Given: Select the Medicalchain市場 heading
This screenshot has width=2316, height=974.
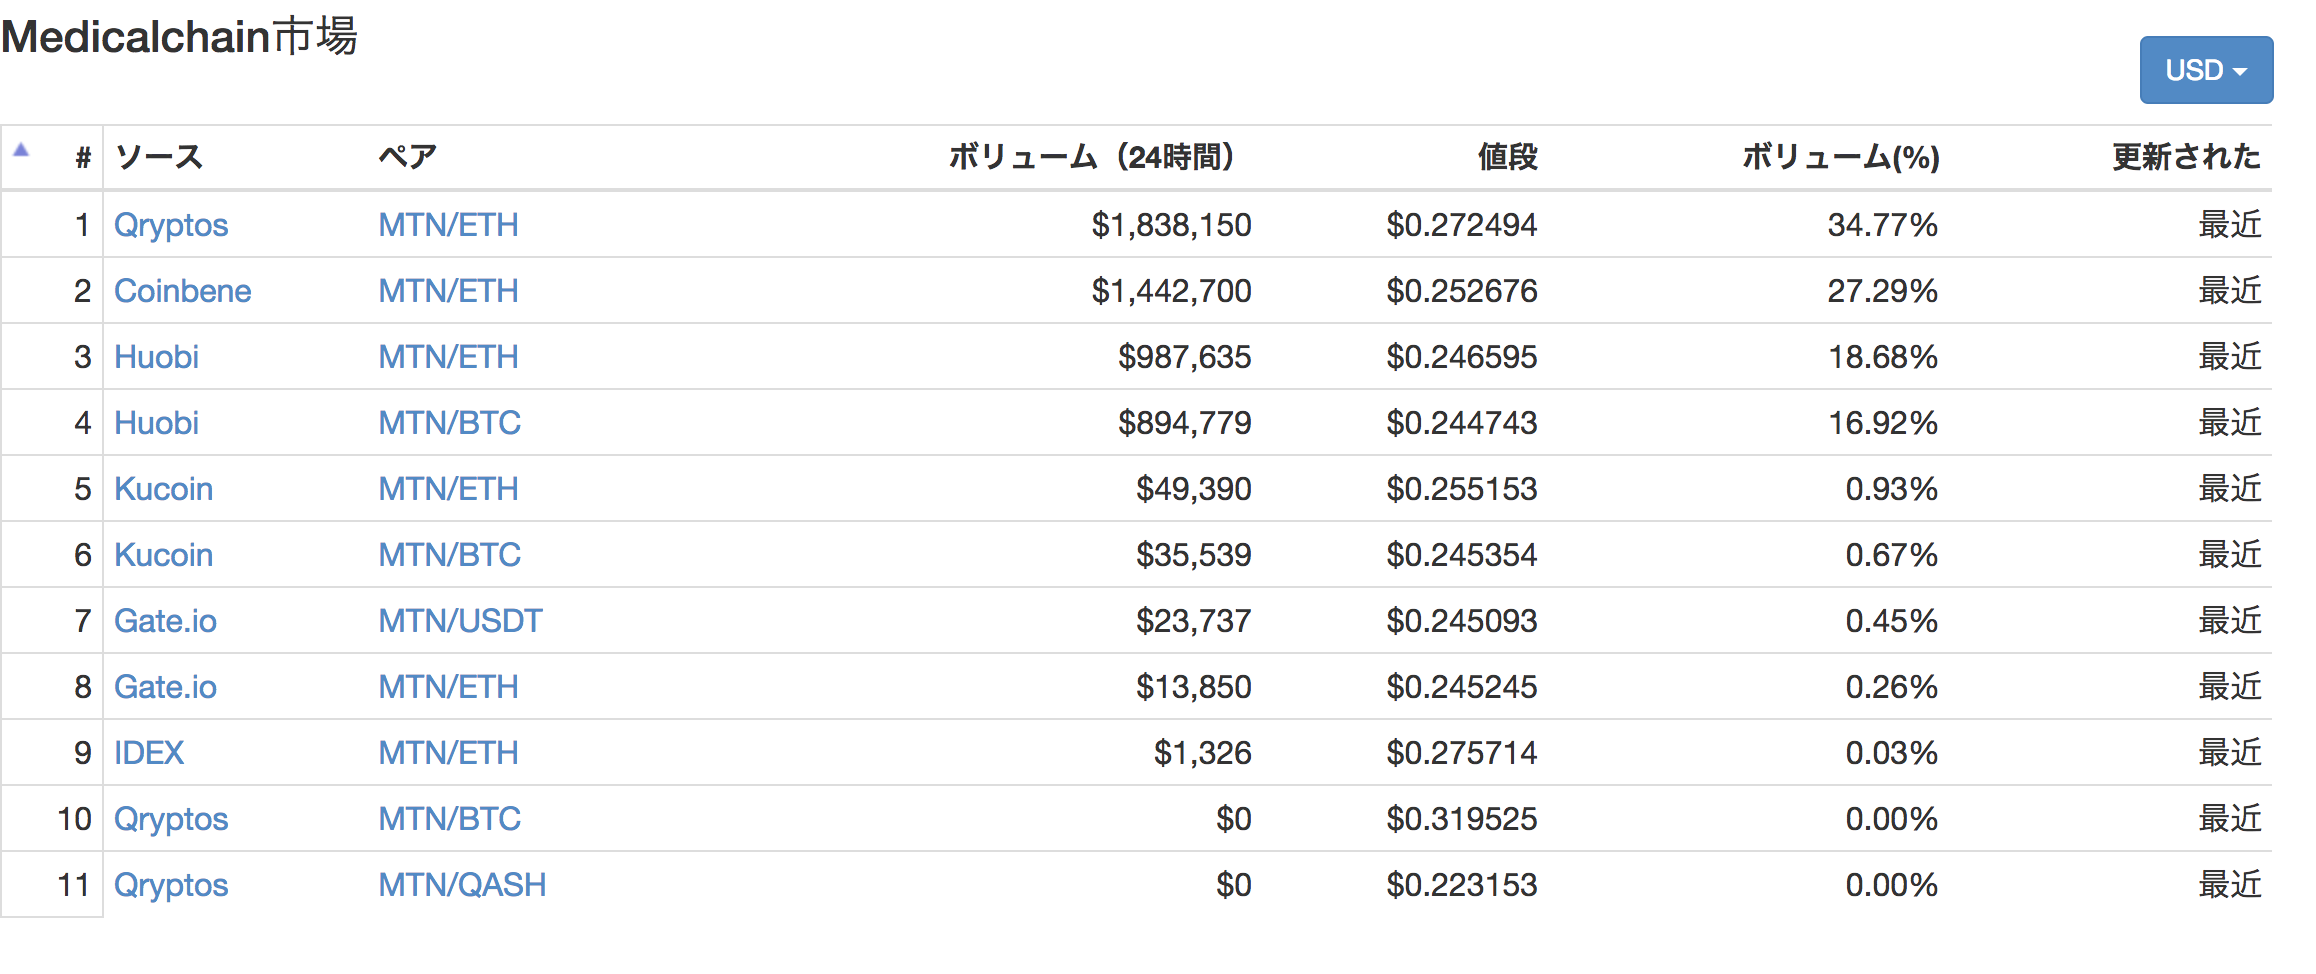Looking at the screenshot, I should click(x=179, y=36).
